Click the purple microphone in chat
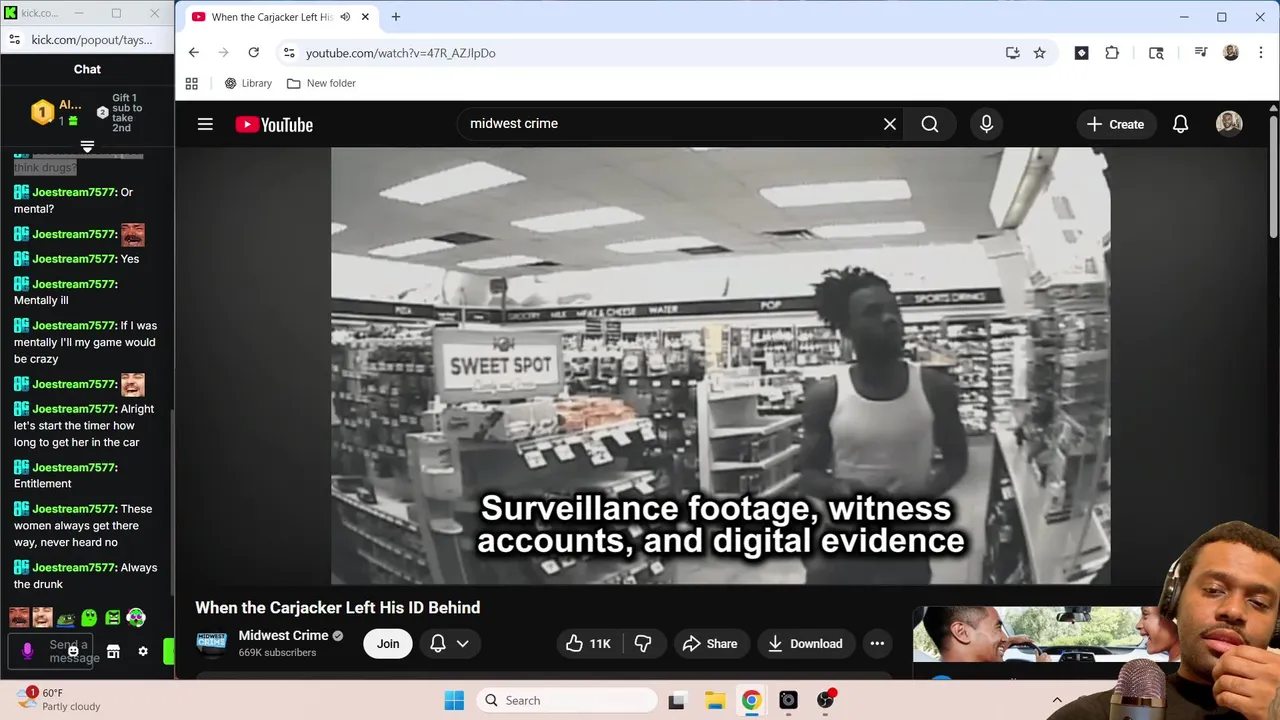Viewport: 1280px width, 720px height. (27, 651)
